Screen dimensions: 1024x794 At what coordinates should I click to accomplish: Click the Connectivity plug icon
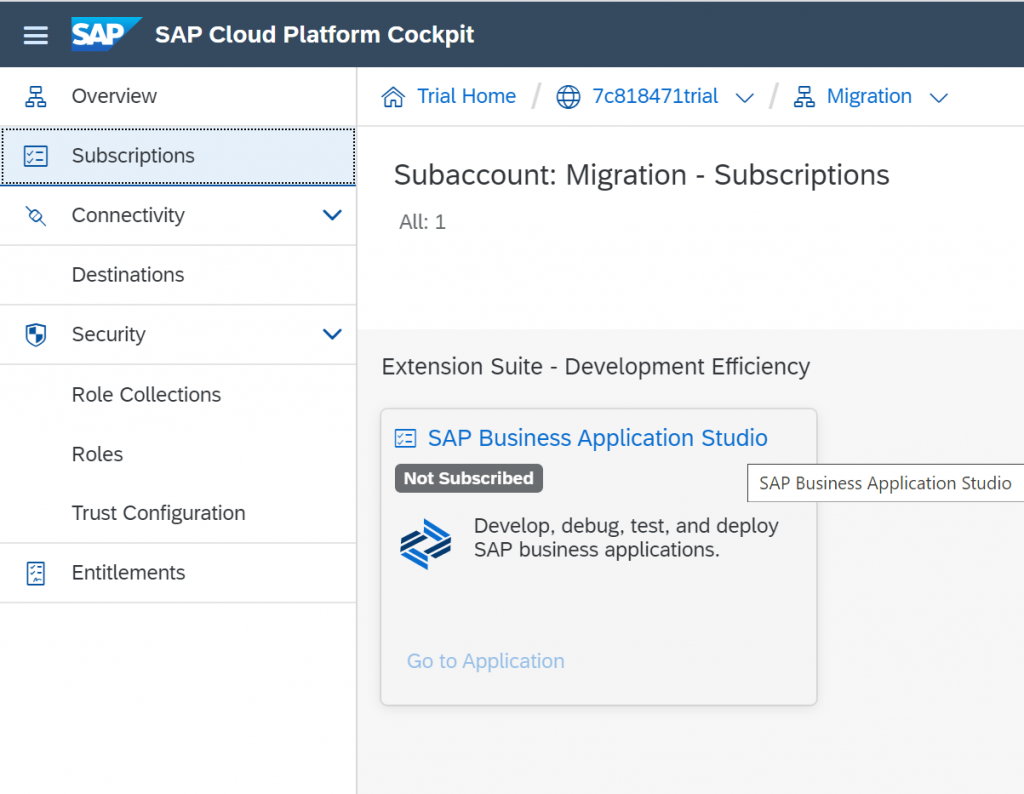(x=36, y=215)
